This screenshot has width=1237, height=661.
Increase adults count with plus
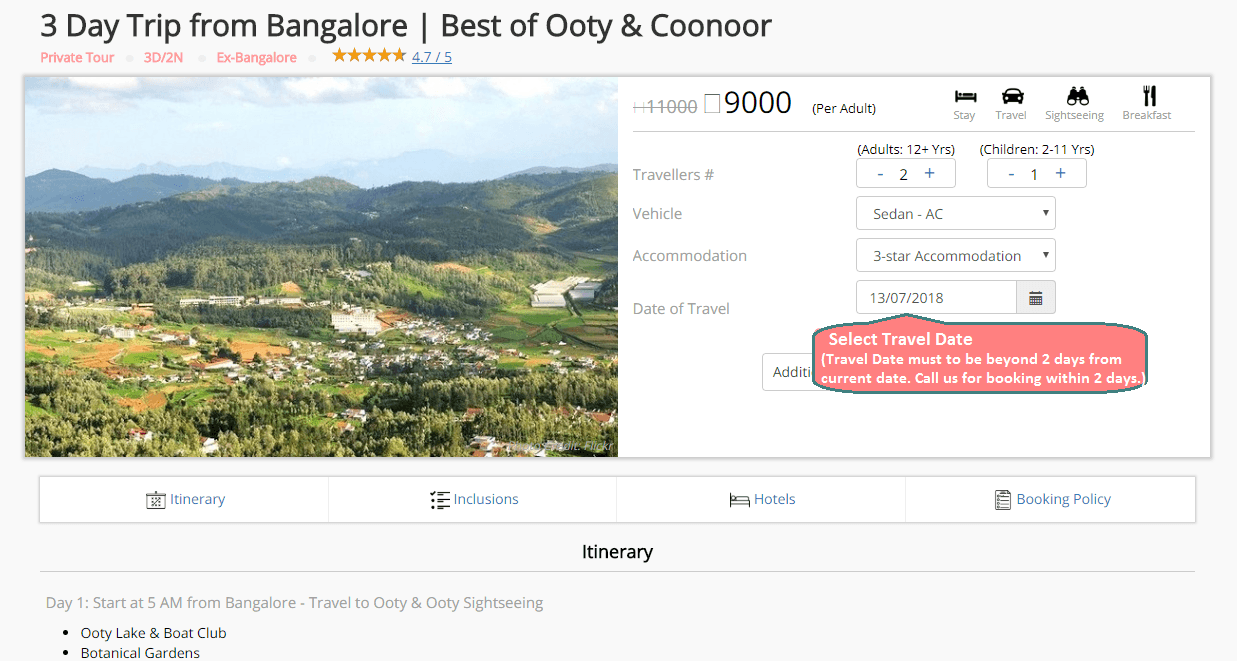929,174
